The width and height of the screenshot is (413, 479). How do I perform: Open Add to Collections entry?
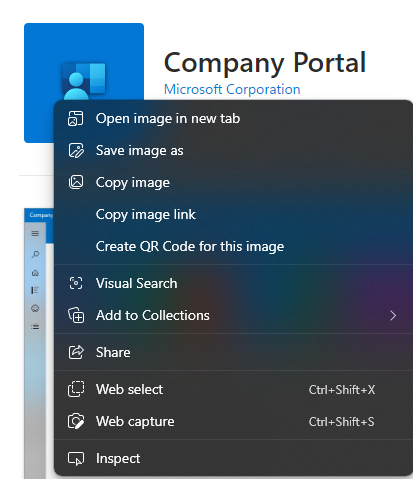point(233,315)
